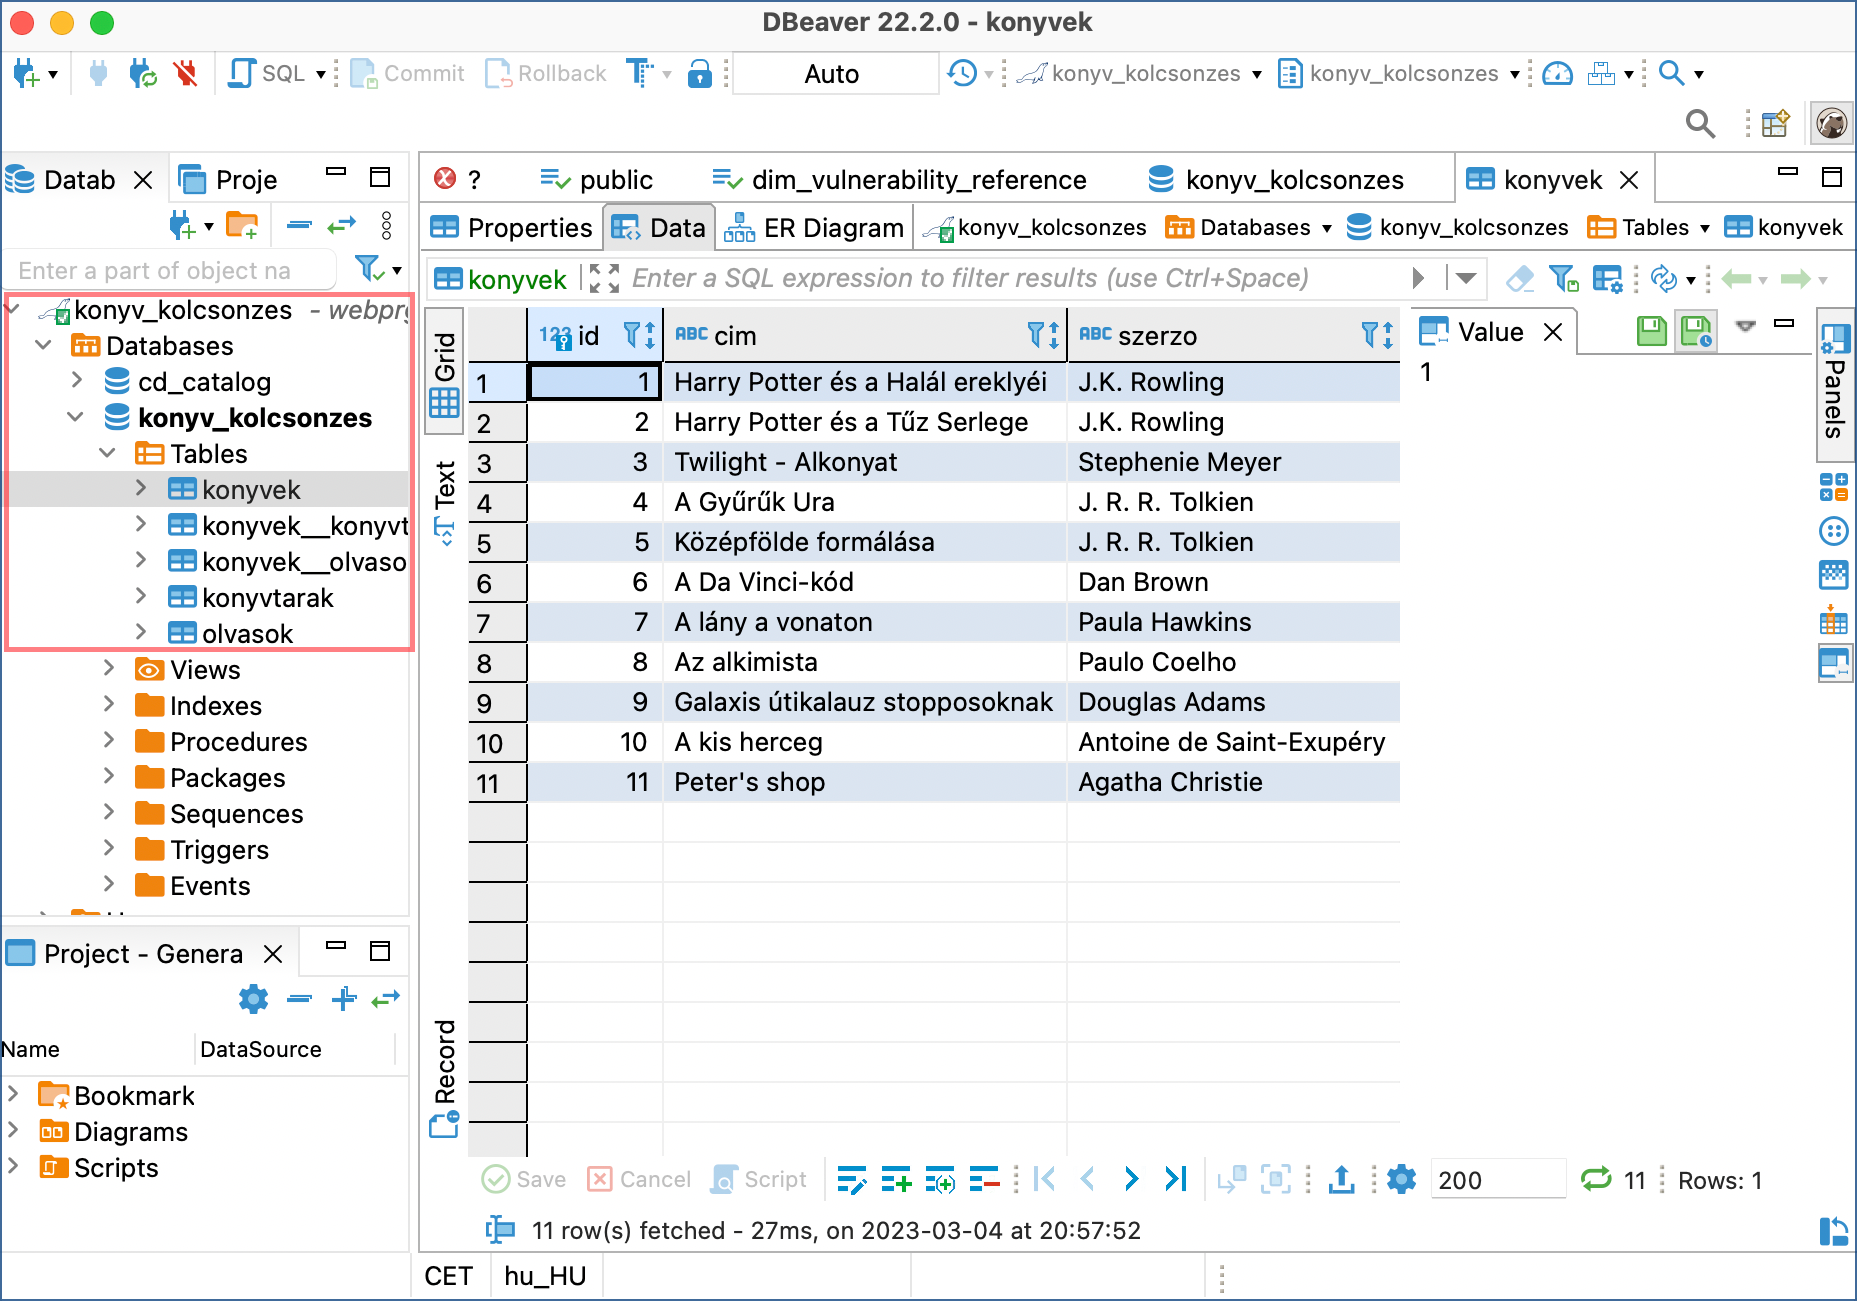Select row header number 6
Viewport: 1857px width, 1301px height.
[x=497, y=582]
